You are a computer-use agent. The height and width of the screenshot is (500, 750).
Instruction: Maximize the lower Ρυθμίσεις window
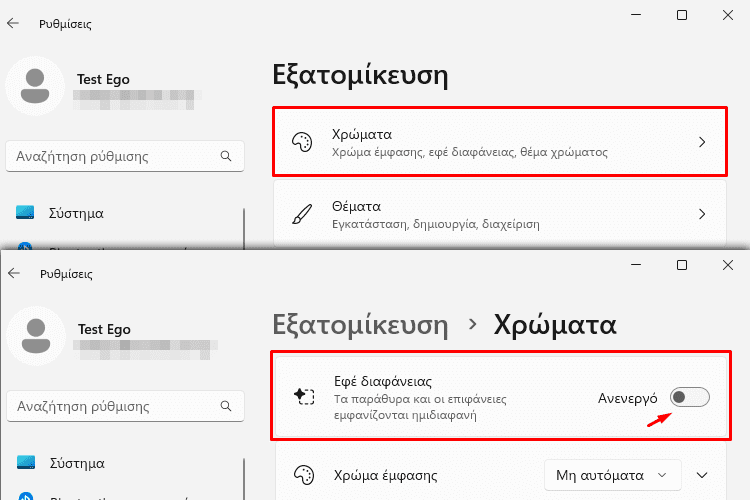pyautogui.click(x=682, y=265)
